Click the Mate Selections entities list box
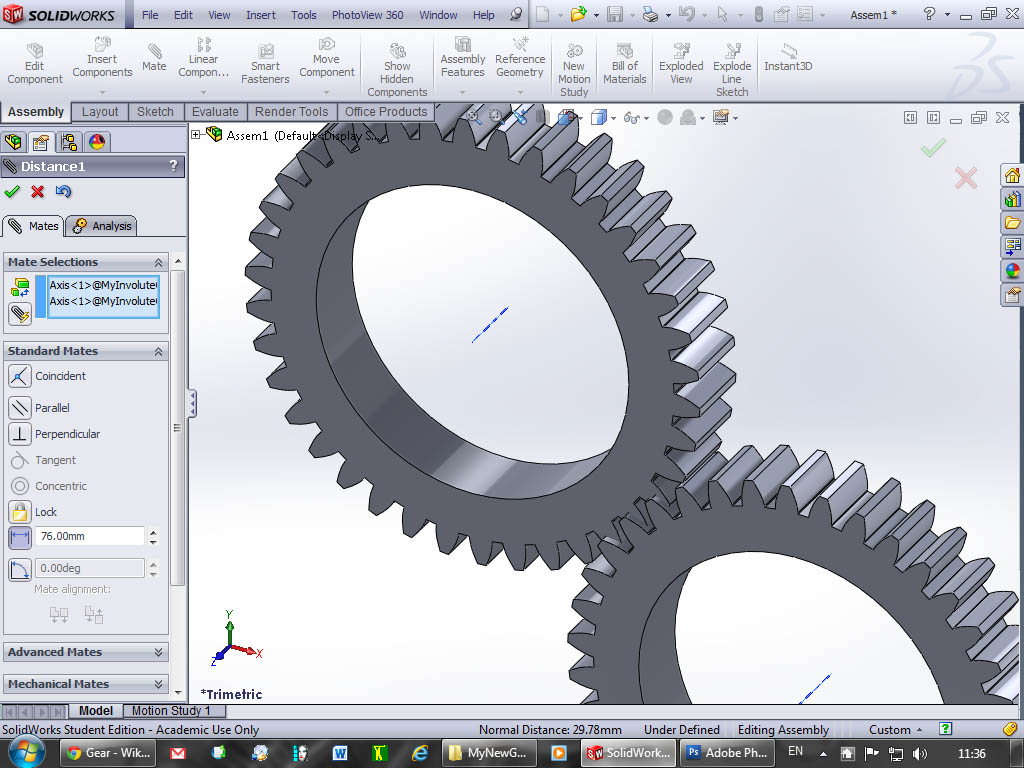The width and height of the screenshot is (1024, 768). (x=103, y=296)
